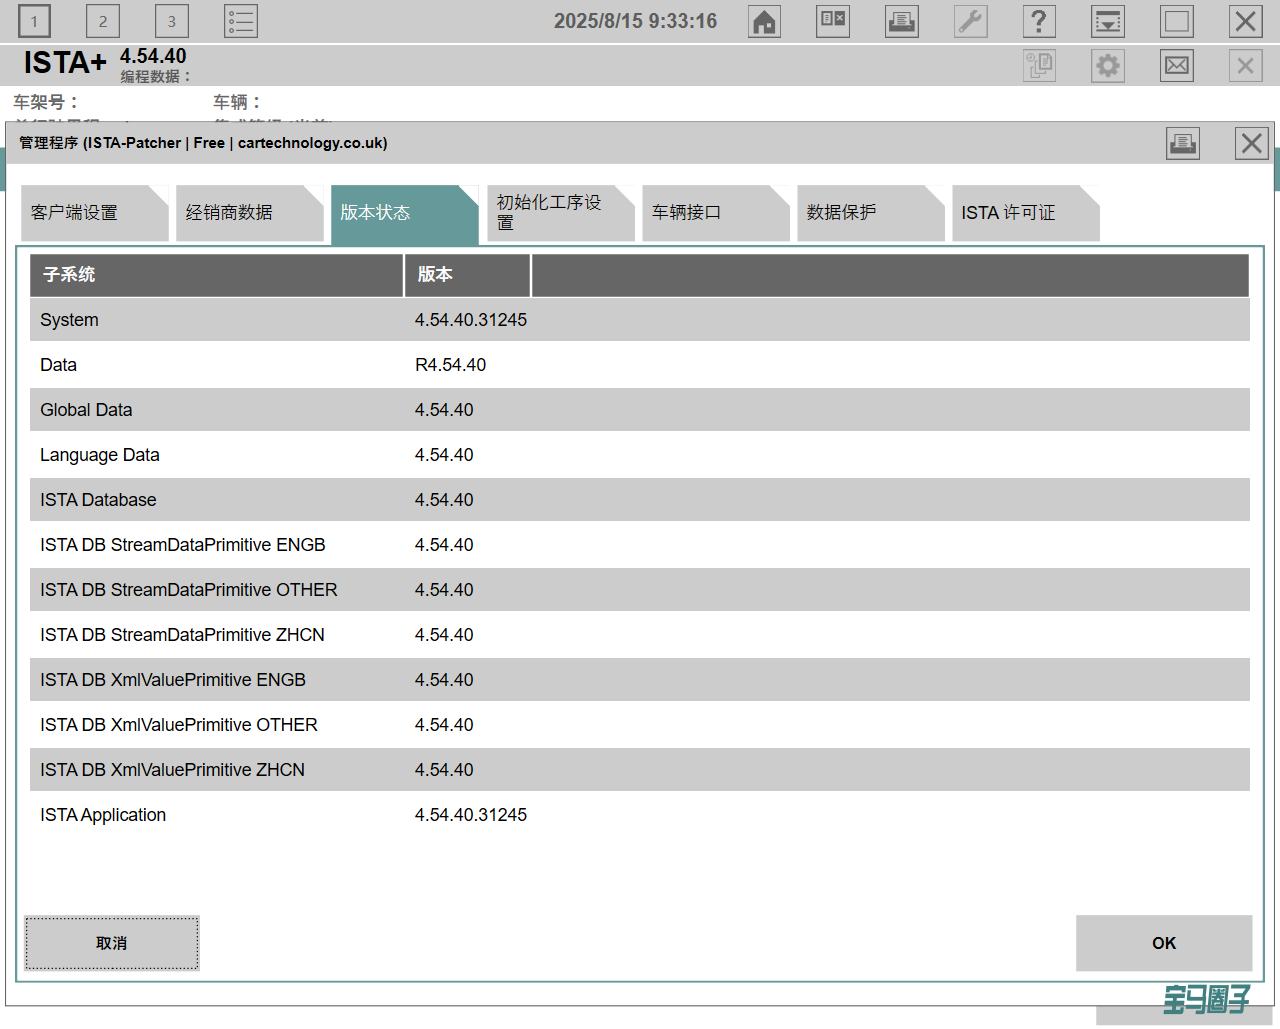1280x1029 pixels.
Task: Click the 子系统 column header
Action: click(x=216, y=275)
